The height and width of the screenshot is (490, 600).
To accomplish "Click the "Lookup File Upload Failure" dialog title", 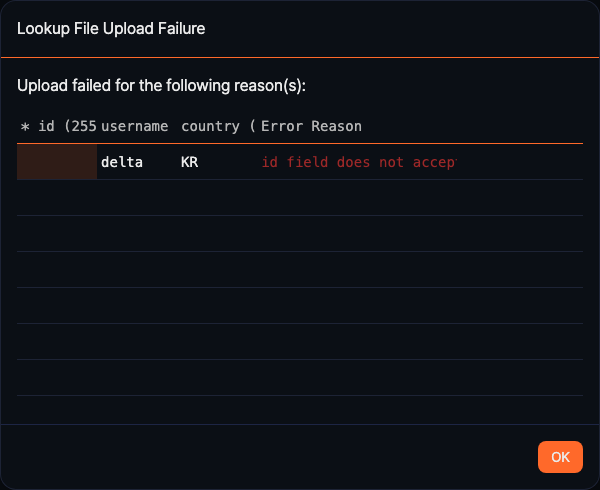I will coord(111,29).
